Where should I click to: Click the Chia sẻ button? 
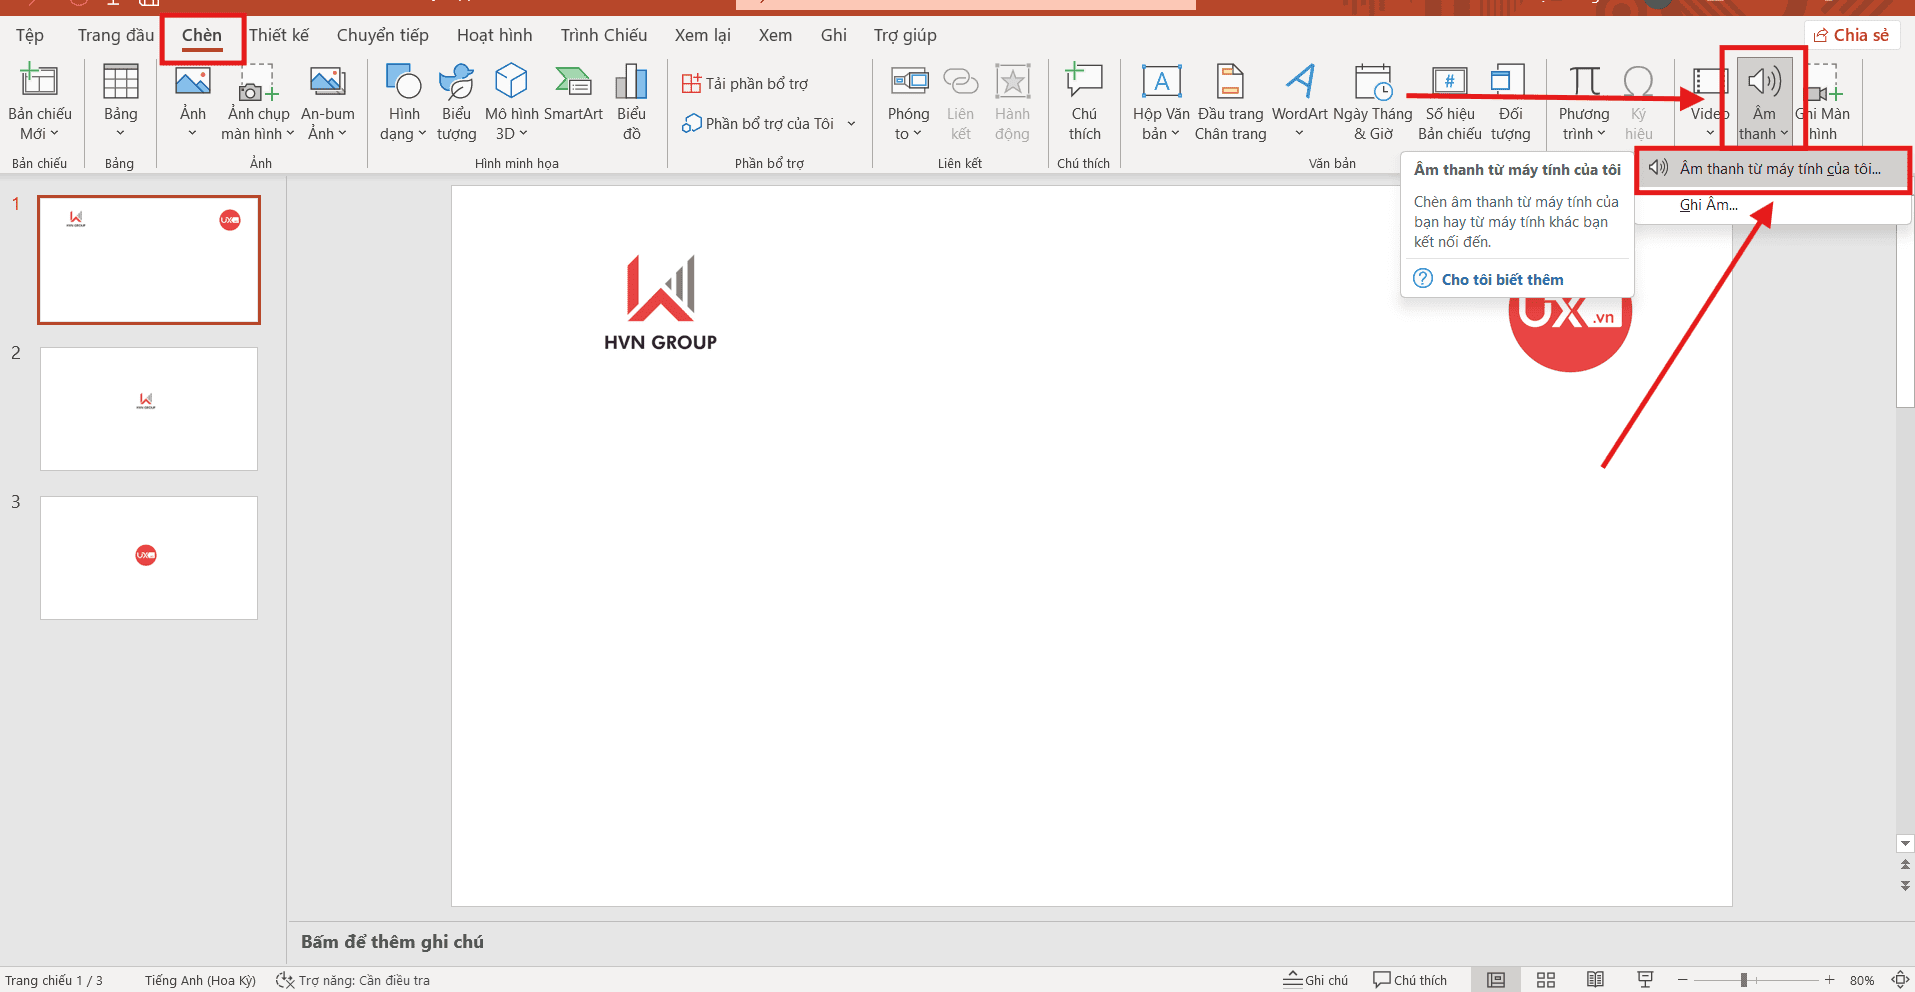pyautogui.click(x=1852, y=33)
